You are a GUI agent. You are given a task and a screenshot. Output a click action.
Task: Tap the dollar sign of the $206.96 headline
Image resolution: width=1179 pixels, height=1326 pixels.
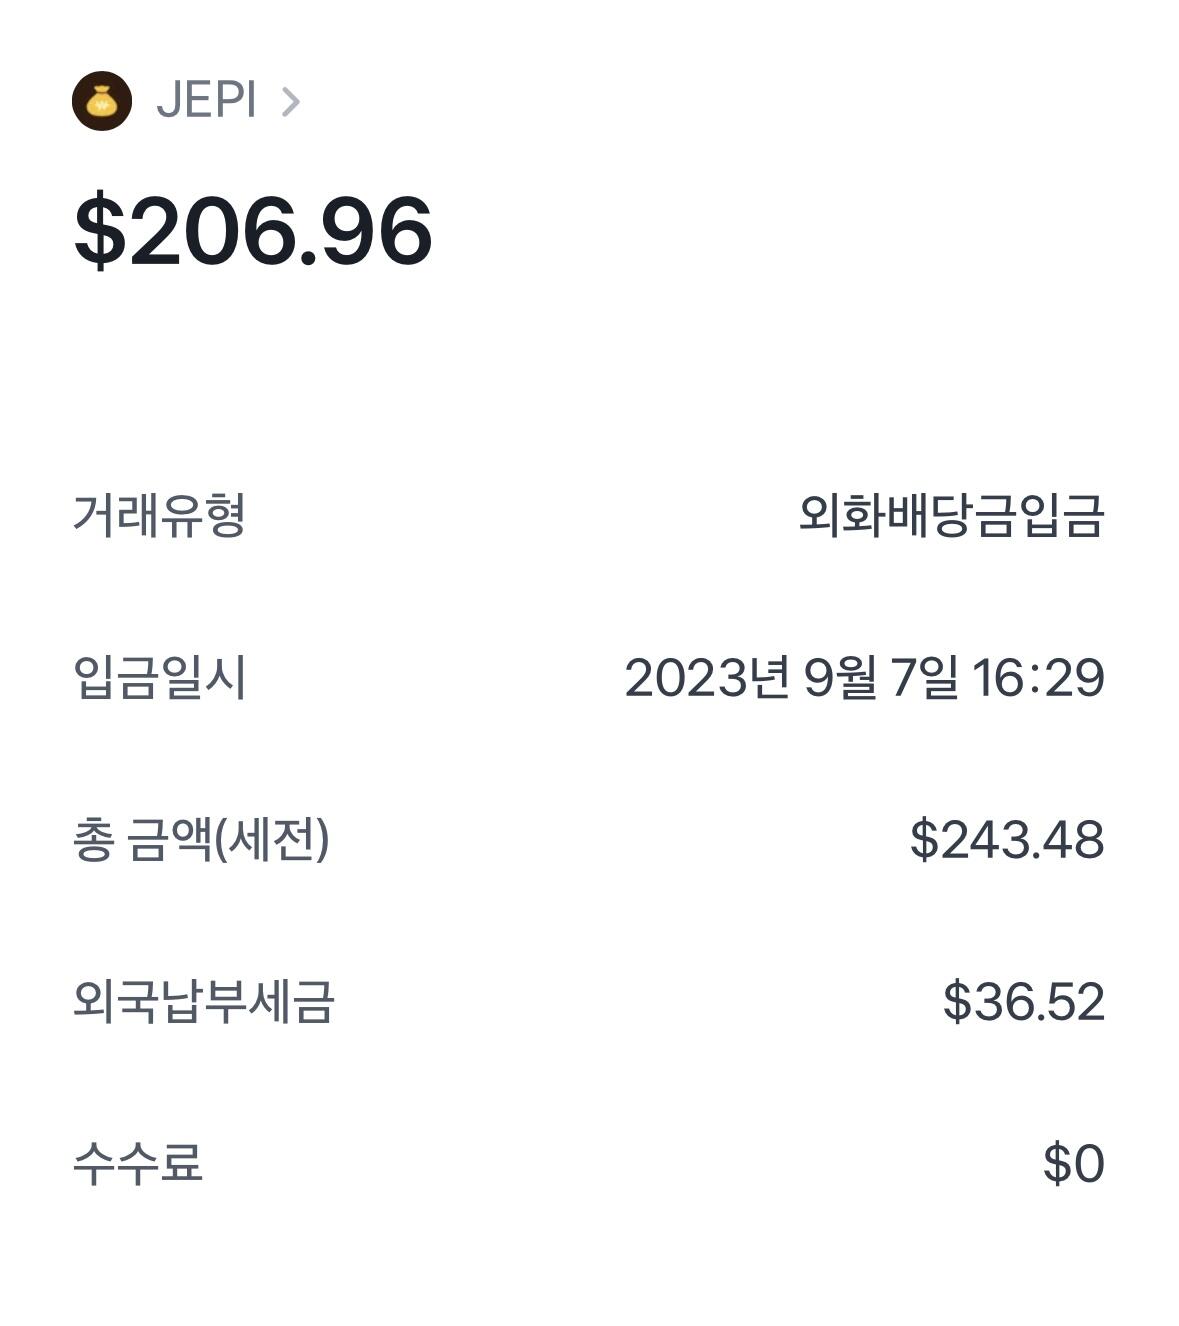pyautogui.click(x=100, y=232)
